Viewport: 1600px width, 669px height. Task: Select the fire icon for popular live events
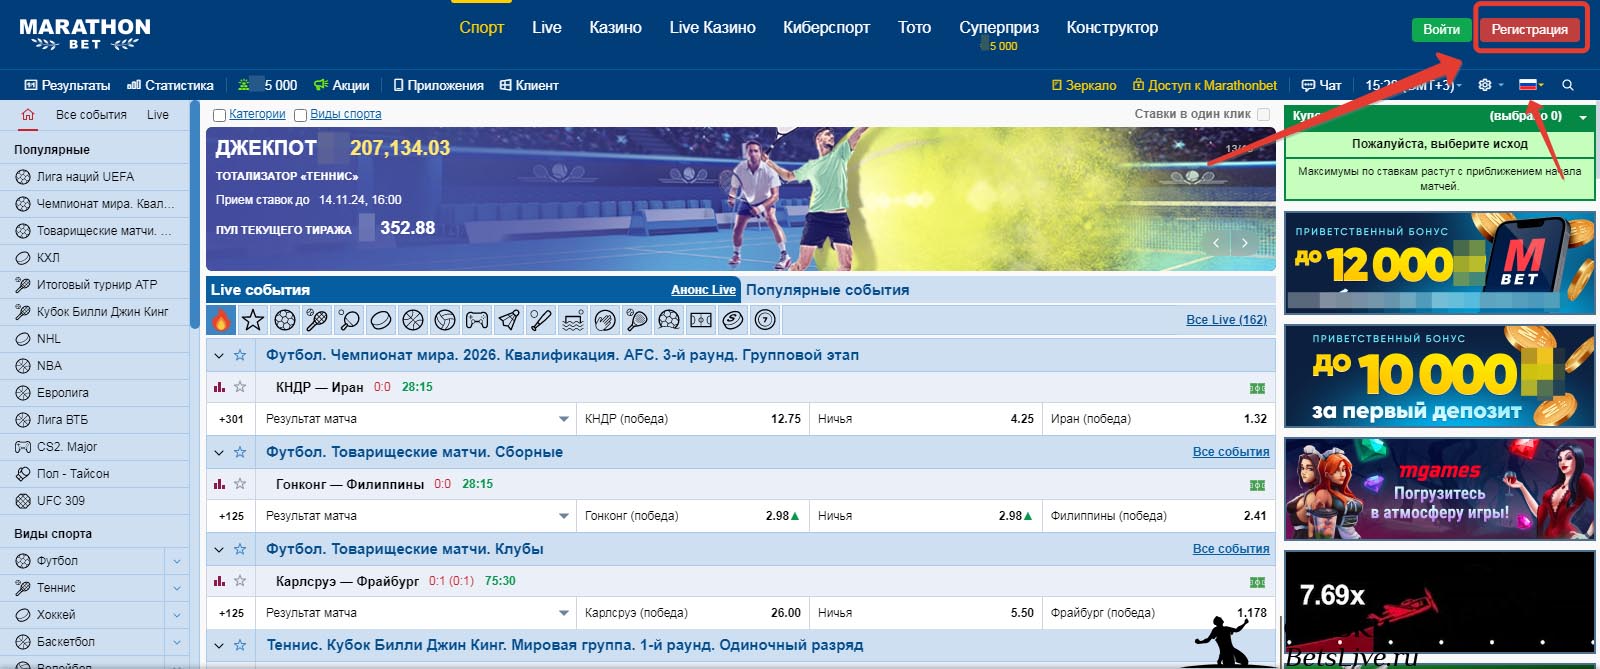tap(221, 320)
